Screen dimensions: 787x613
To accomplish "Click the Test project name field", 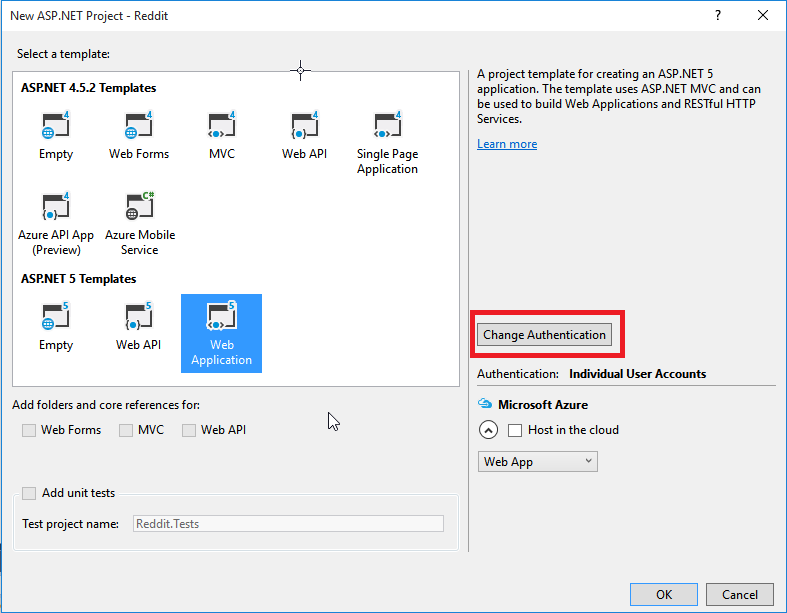I will tap(288, 524).
